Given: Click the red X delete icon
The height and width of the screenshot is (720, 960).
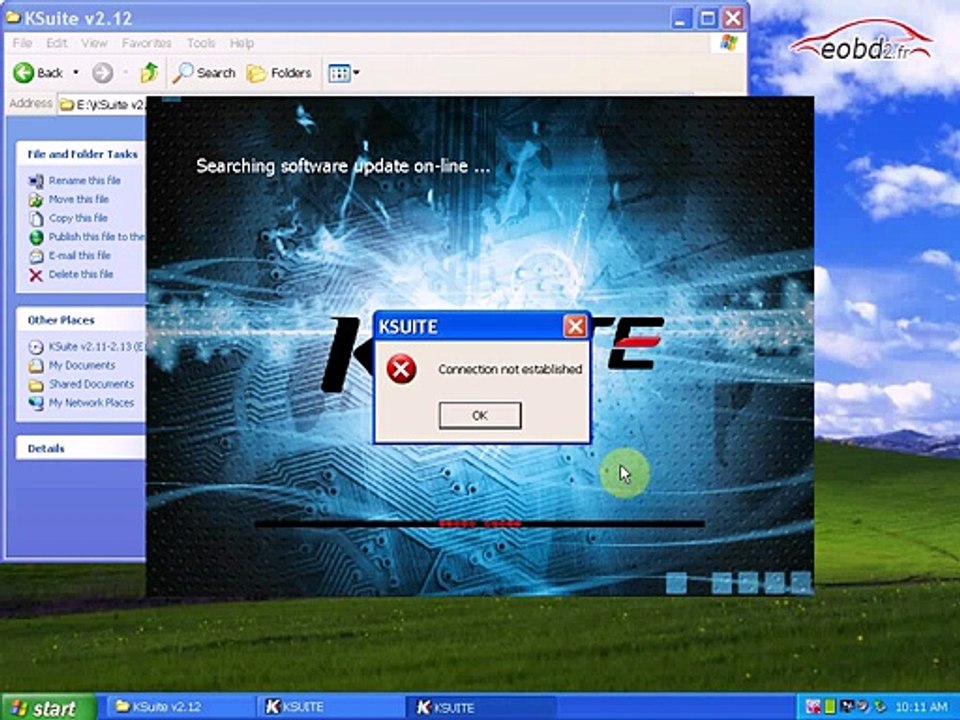Looking at the screenshot, I should [x=36, y=275].
